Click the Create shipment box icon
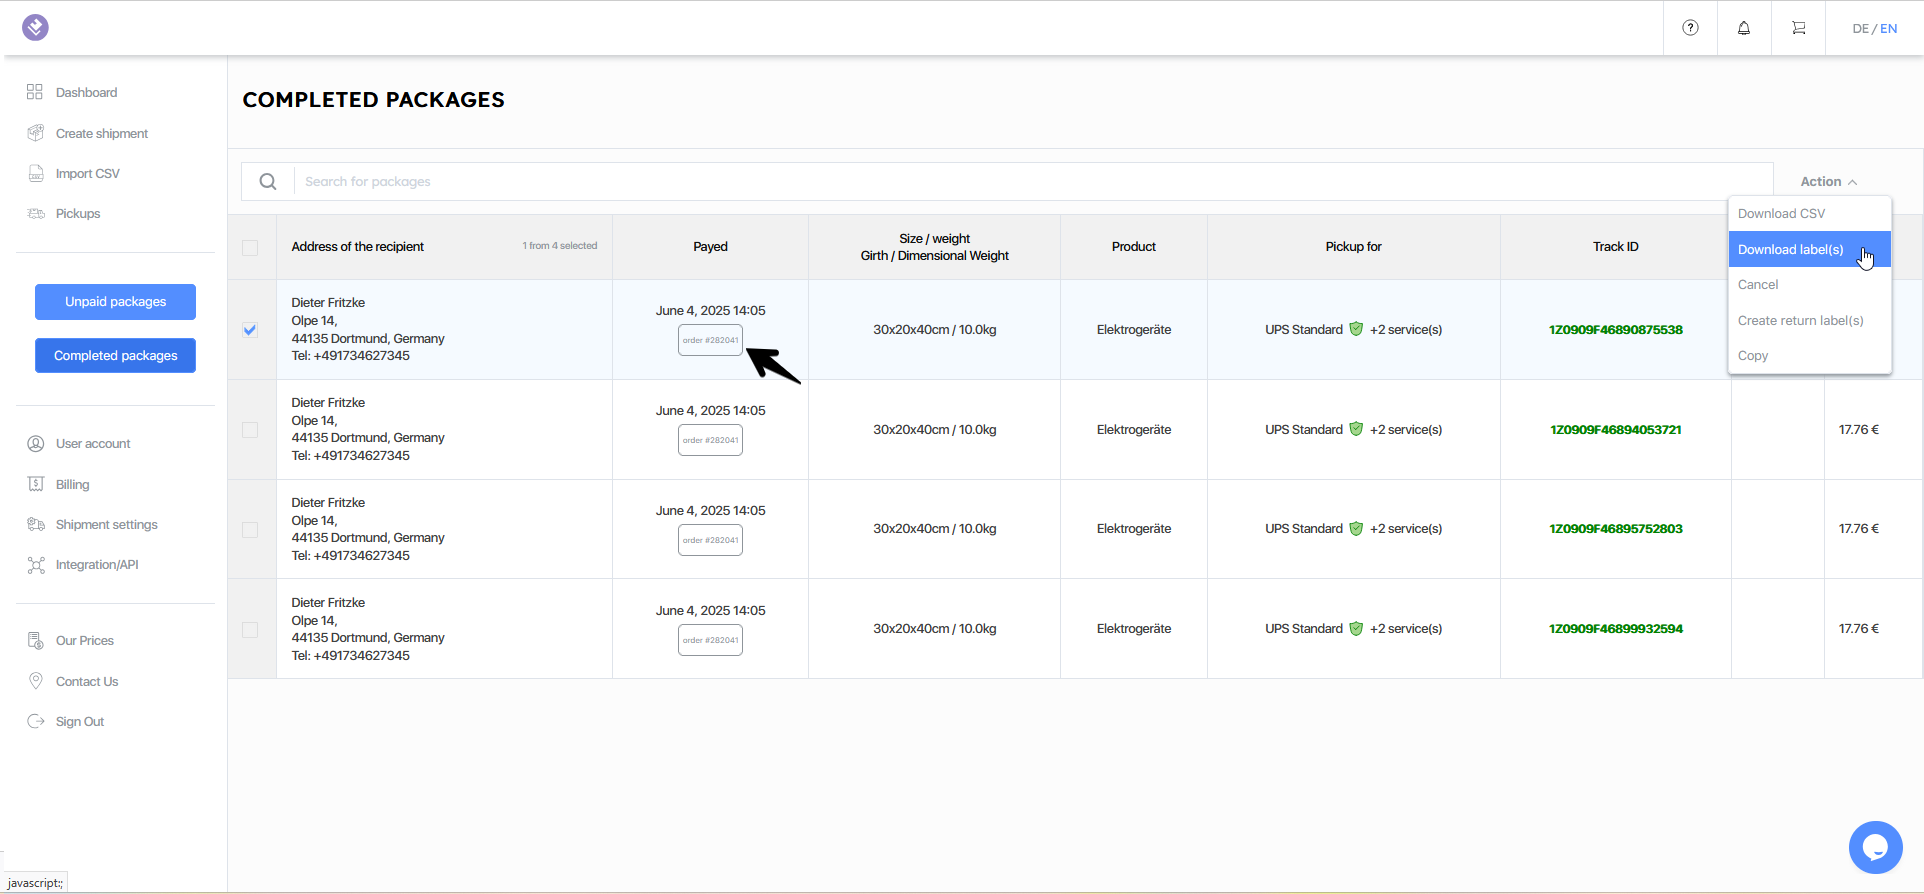The image size is (1924, 894). pos(35,133)
